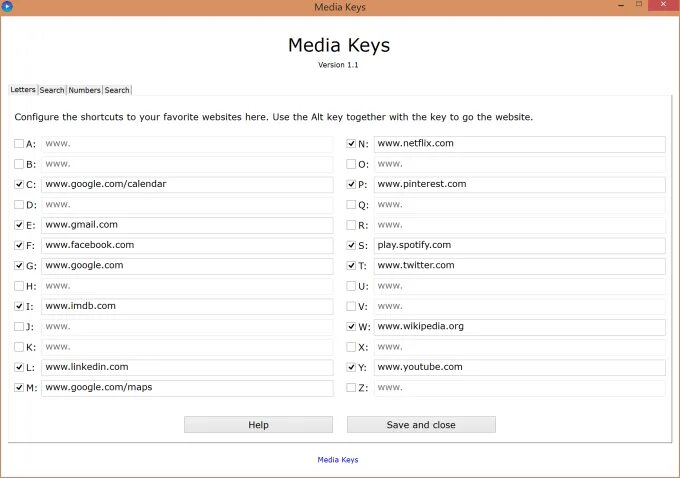Click the Media Keys app icon in title bar
Viewport: 680px width, 478px height.
(7, 6)
